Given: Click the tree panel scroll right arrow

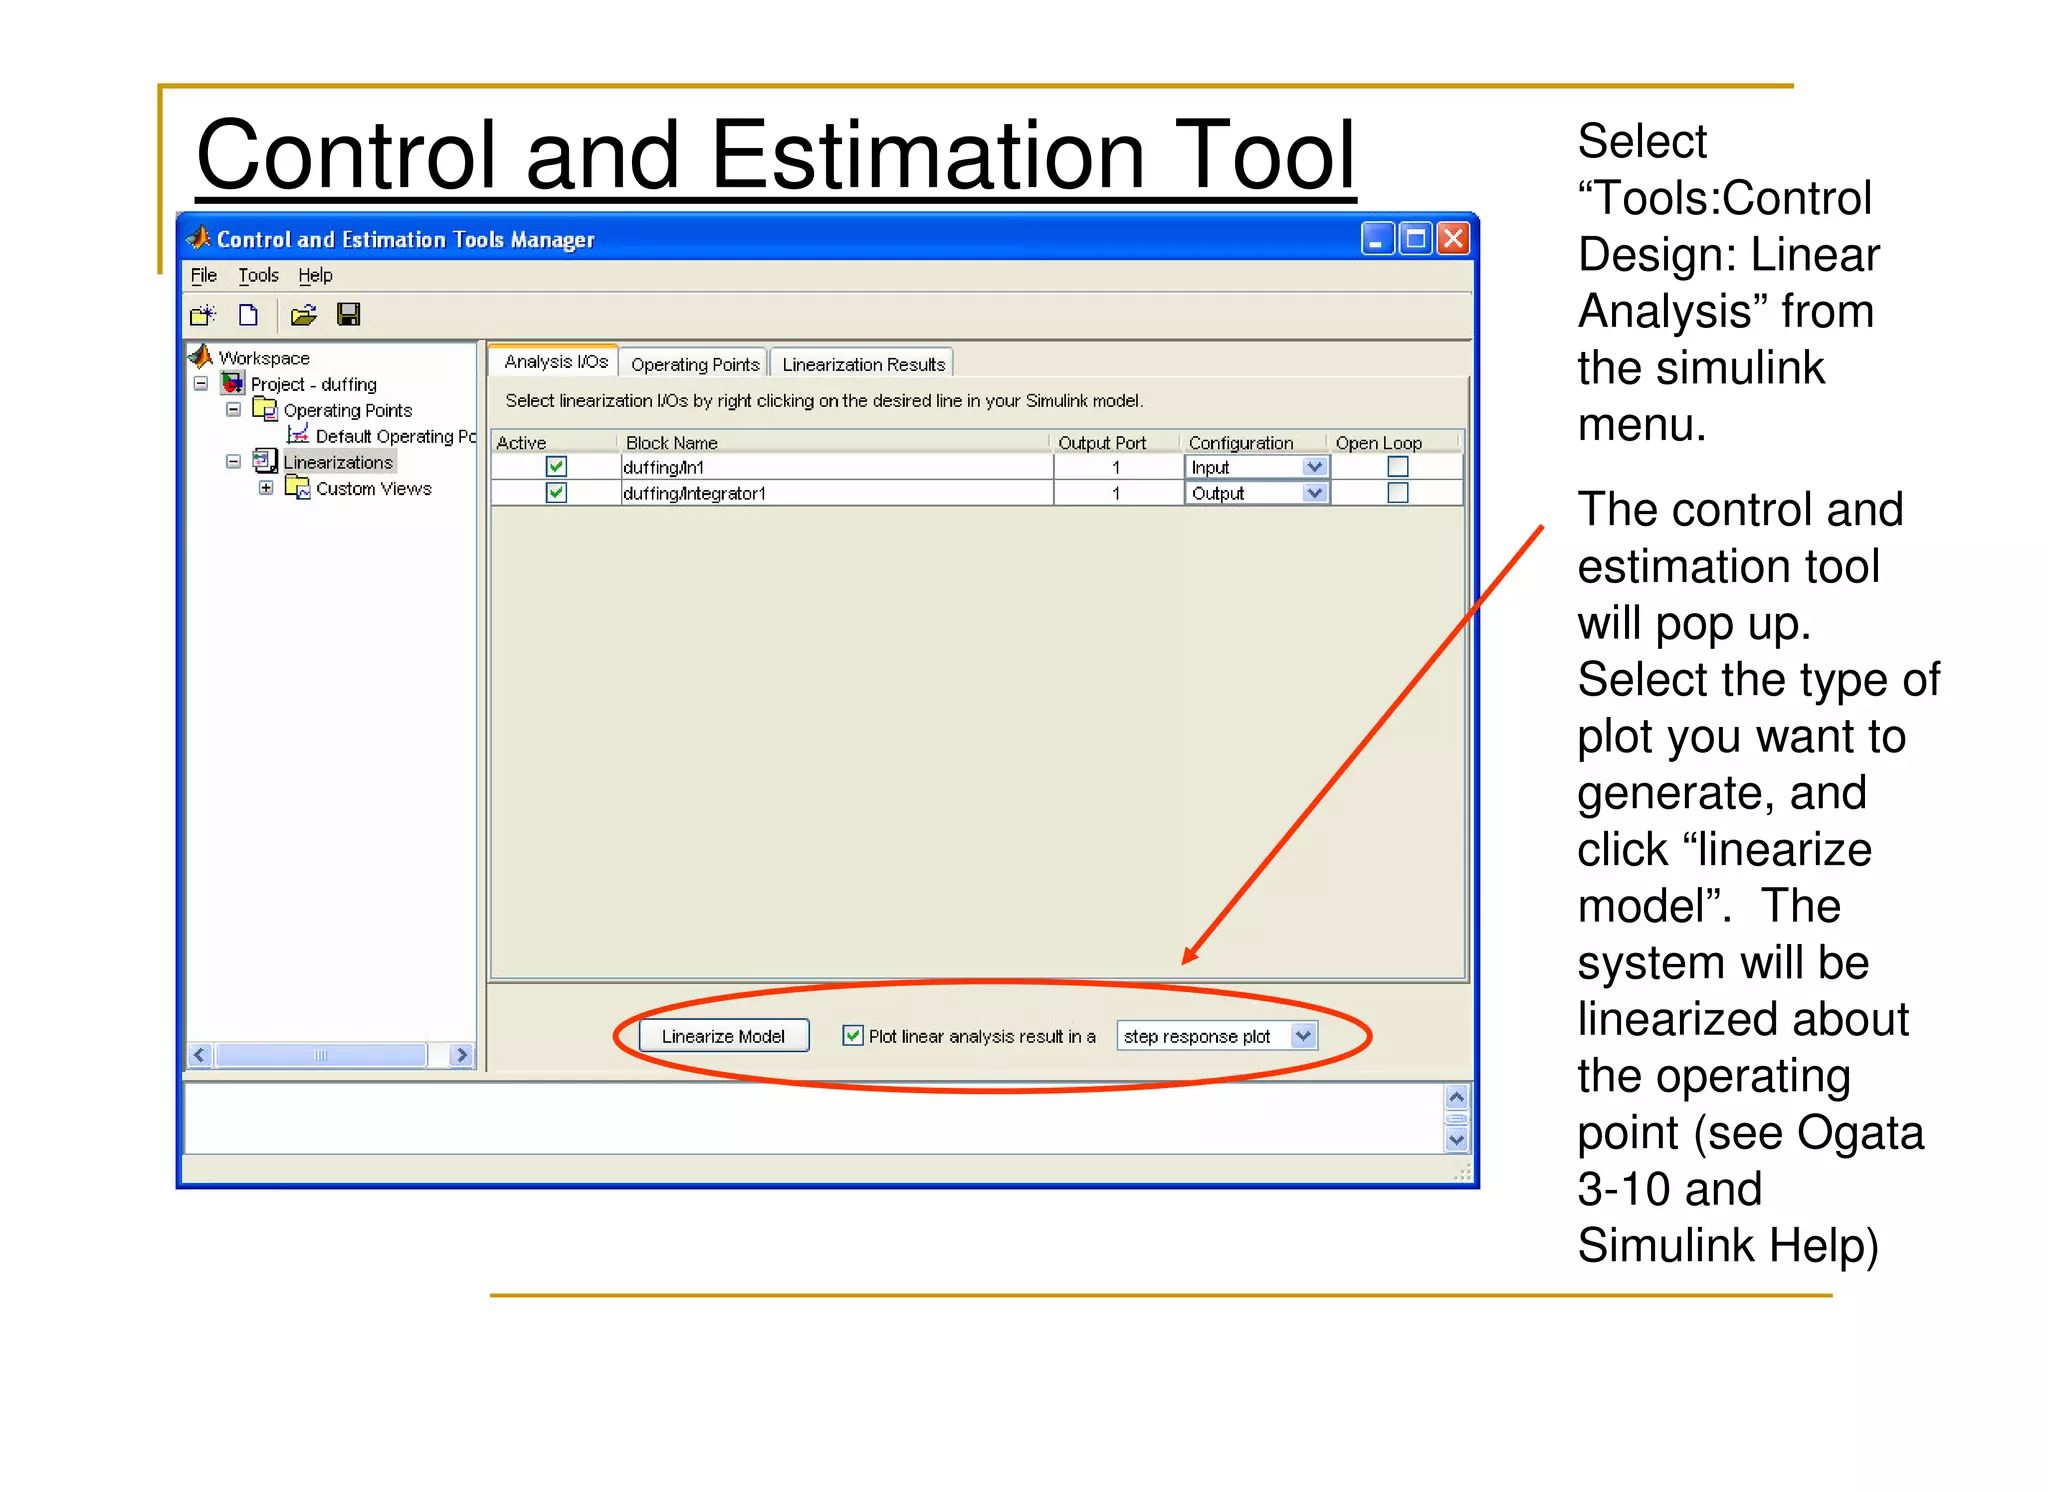Looking at the screenshot, I should (461, 1055).
